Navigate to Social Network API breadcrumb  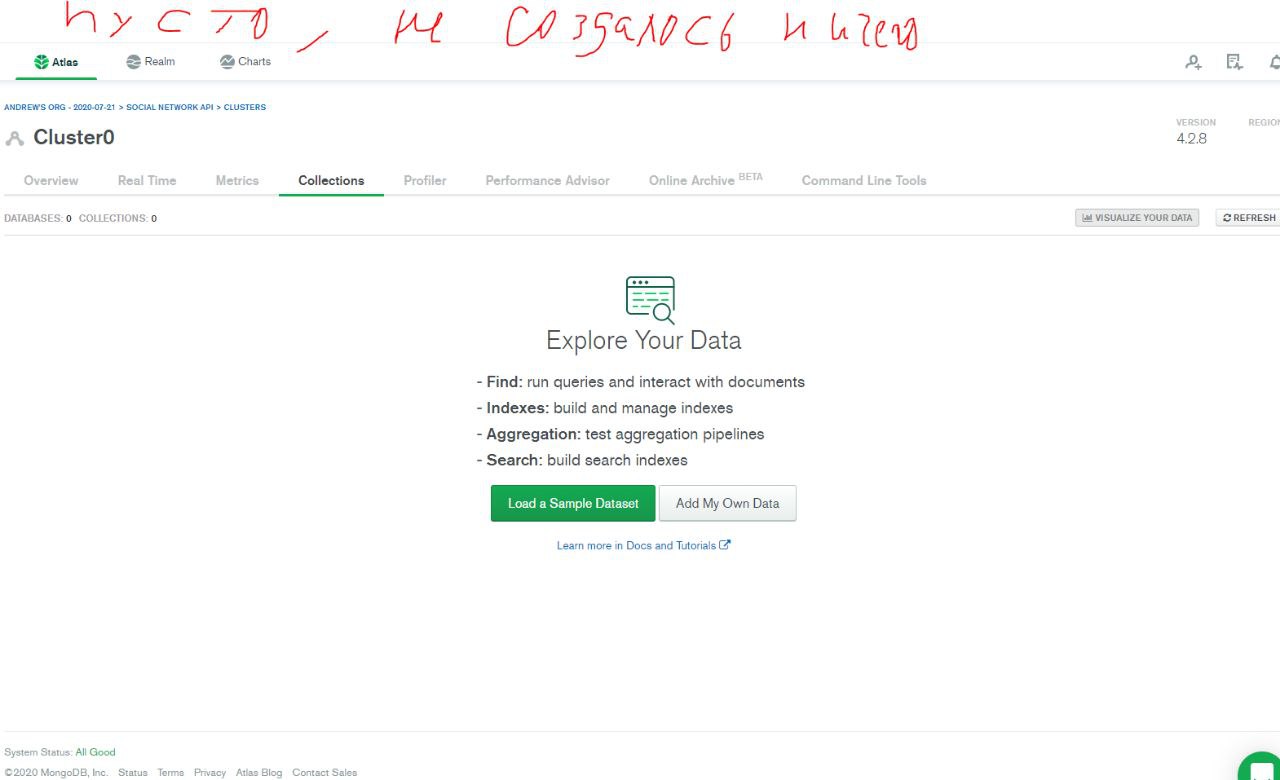[169, 107]
